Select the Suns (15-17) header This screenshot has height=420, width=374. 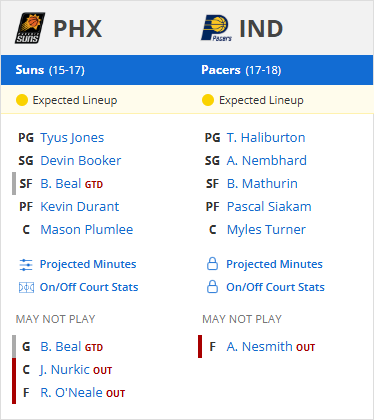(x=50, y=70)
